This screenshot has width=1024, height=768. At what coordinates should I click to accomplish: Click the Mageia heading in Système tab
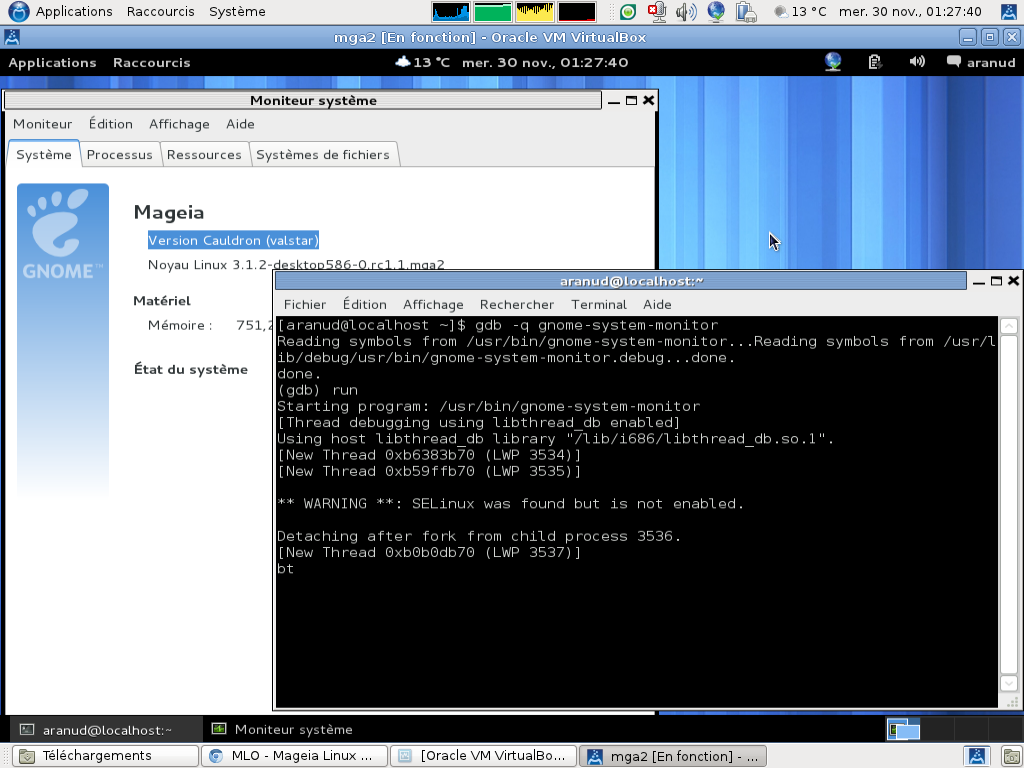pos(168,212)
